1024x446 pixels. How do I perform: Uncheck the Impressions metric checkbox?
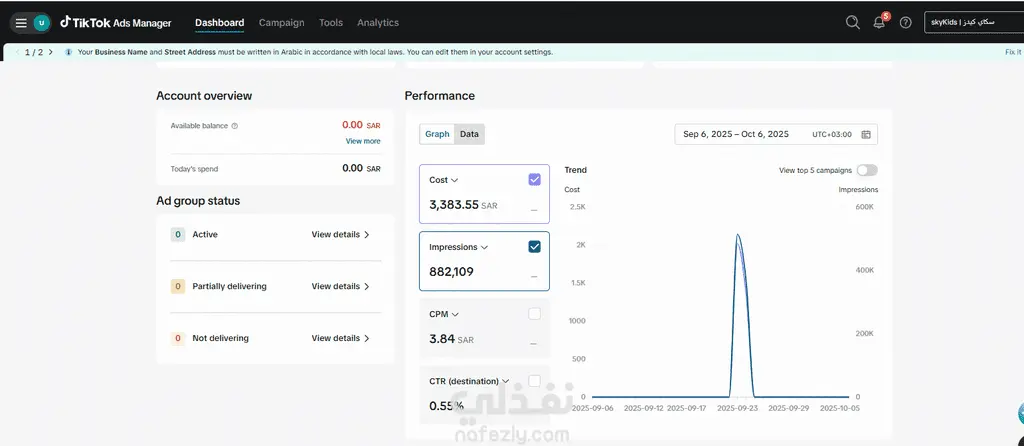click(534, 247)
